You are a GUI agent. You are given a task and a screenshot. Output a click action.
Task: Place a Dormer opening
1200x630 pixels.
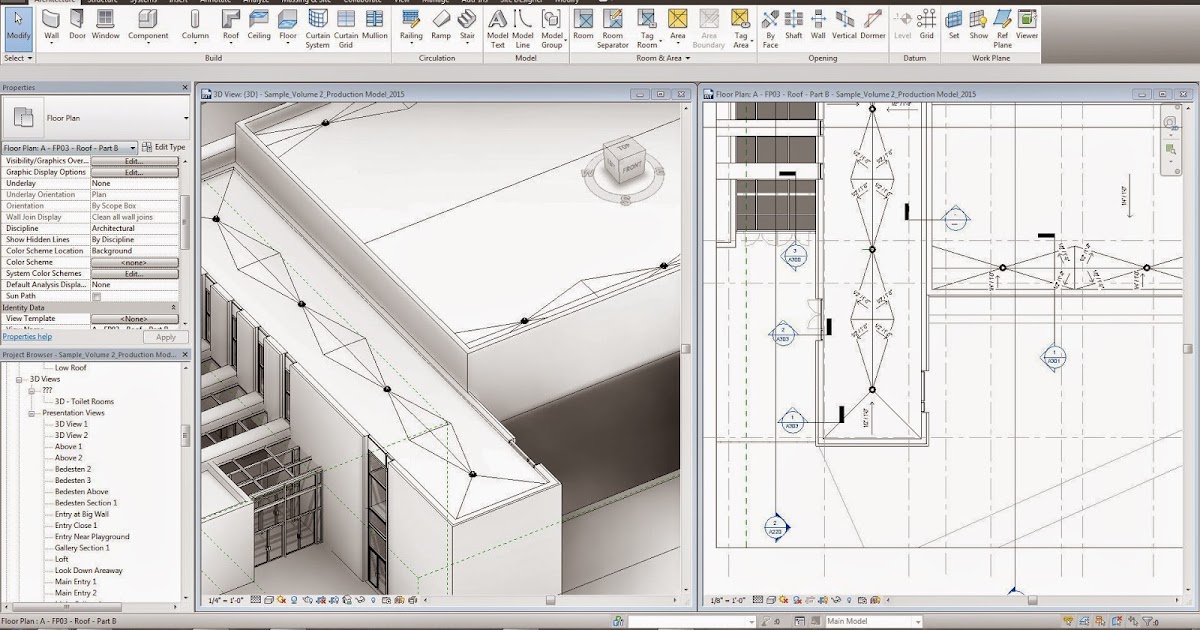(872, 25)
